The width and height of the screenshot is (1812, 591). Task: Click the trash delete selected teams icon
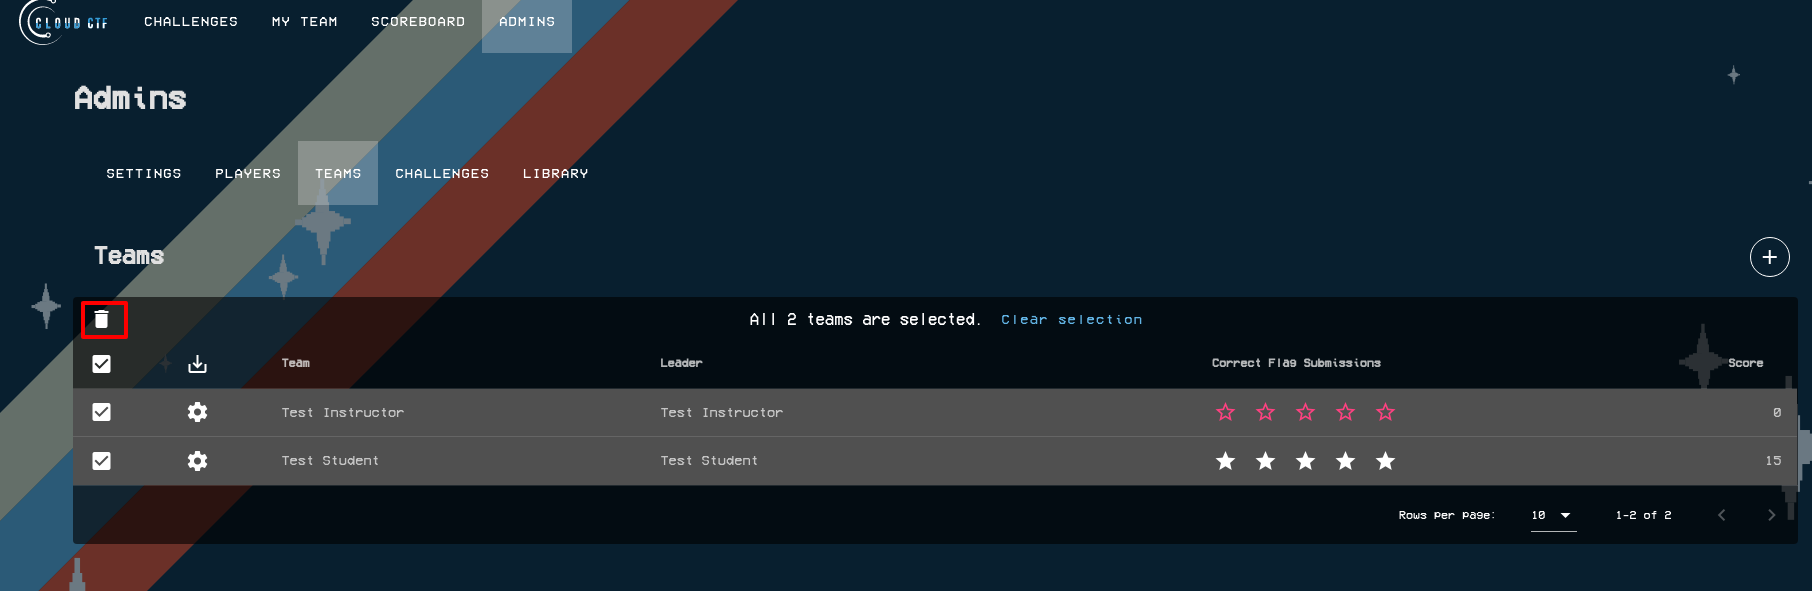[x=102, y=320]
